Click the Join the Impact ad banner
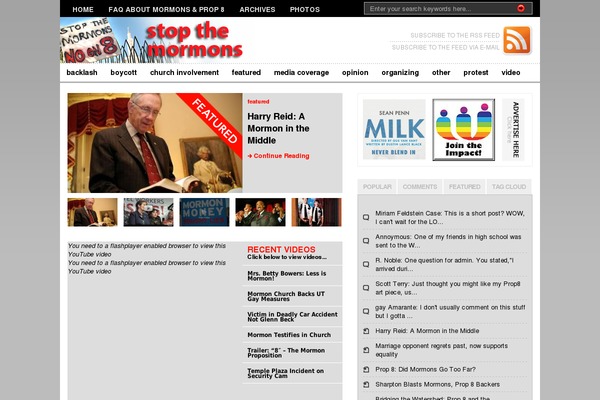The image size is (600, 400). point(463,129)
